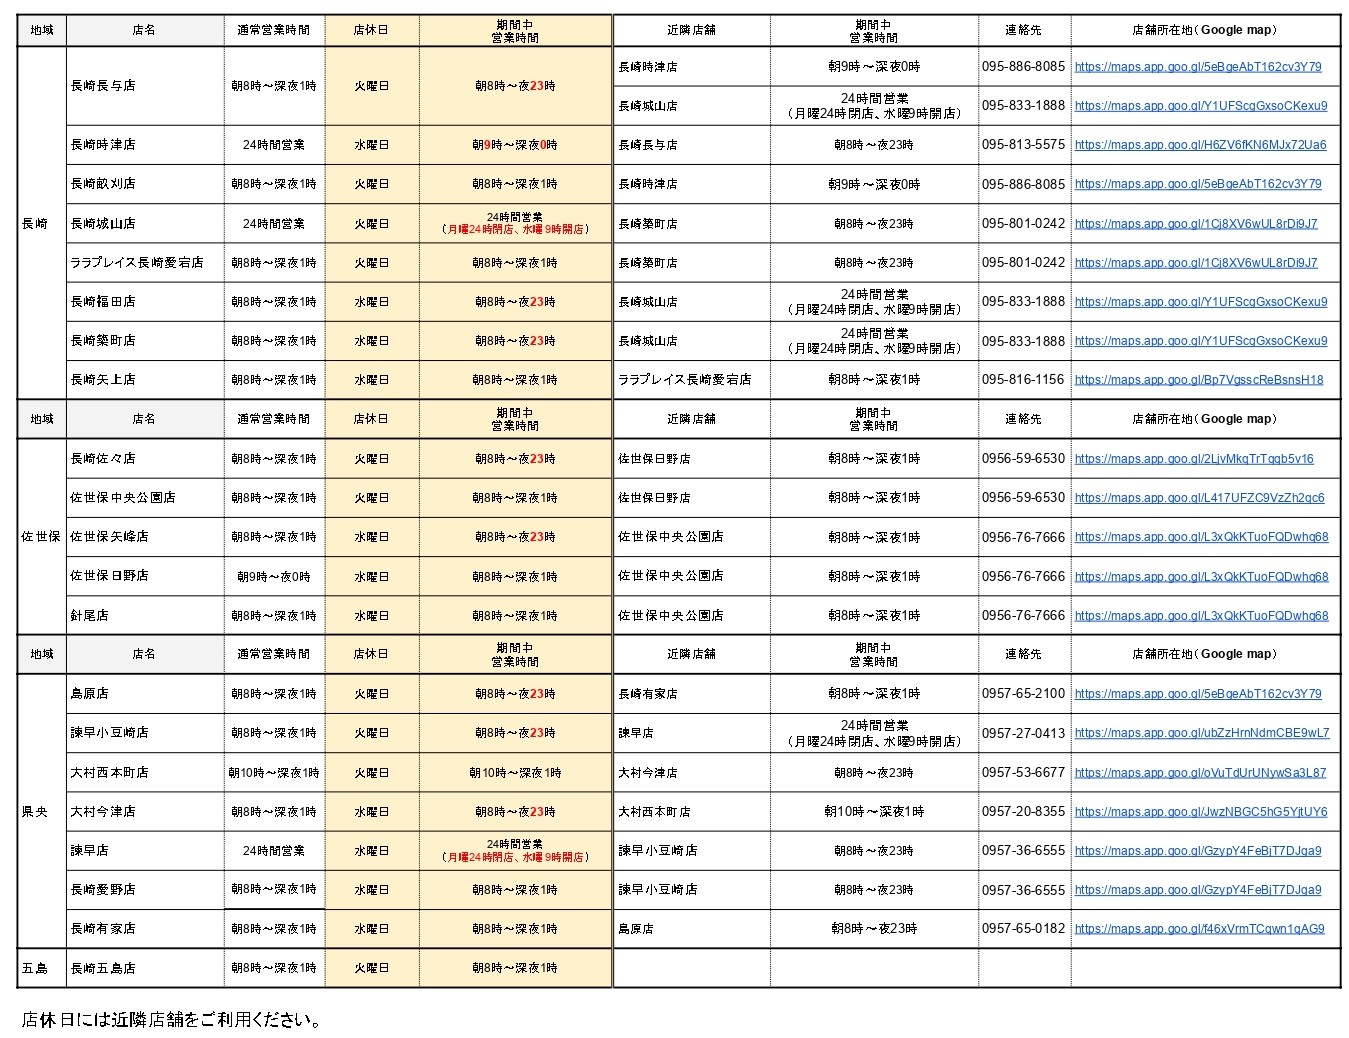
Task: Select the 長崎五島店 store name cell
Action: (x=103, y=968)
